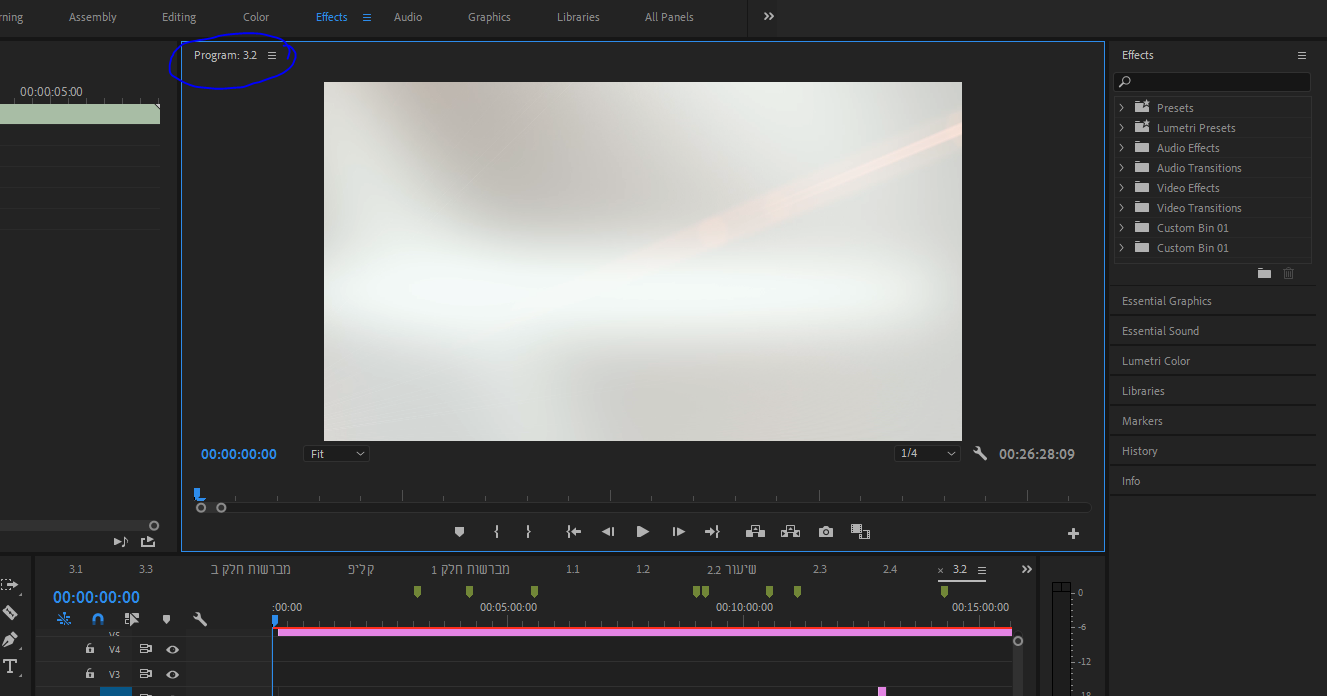Open the Effects workspace menu icon

367,17
